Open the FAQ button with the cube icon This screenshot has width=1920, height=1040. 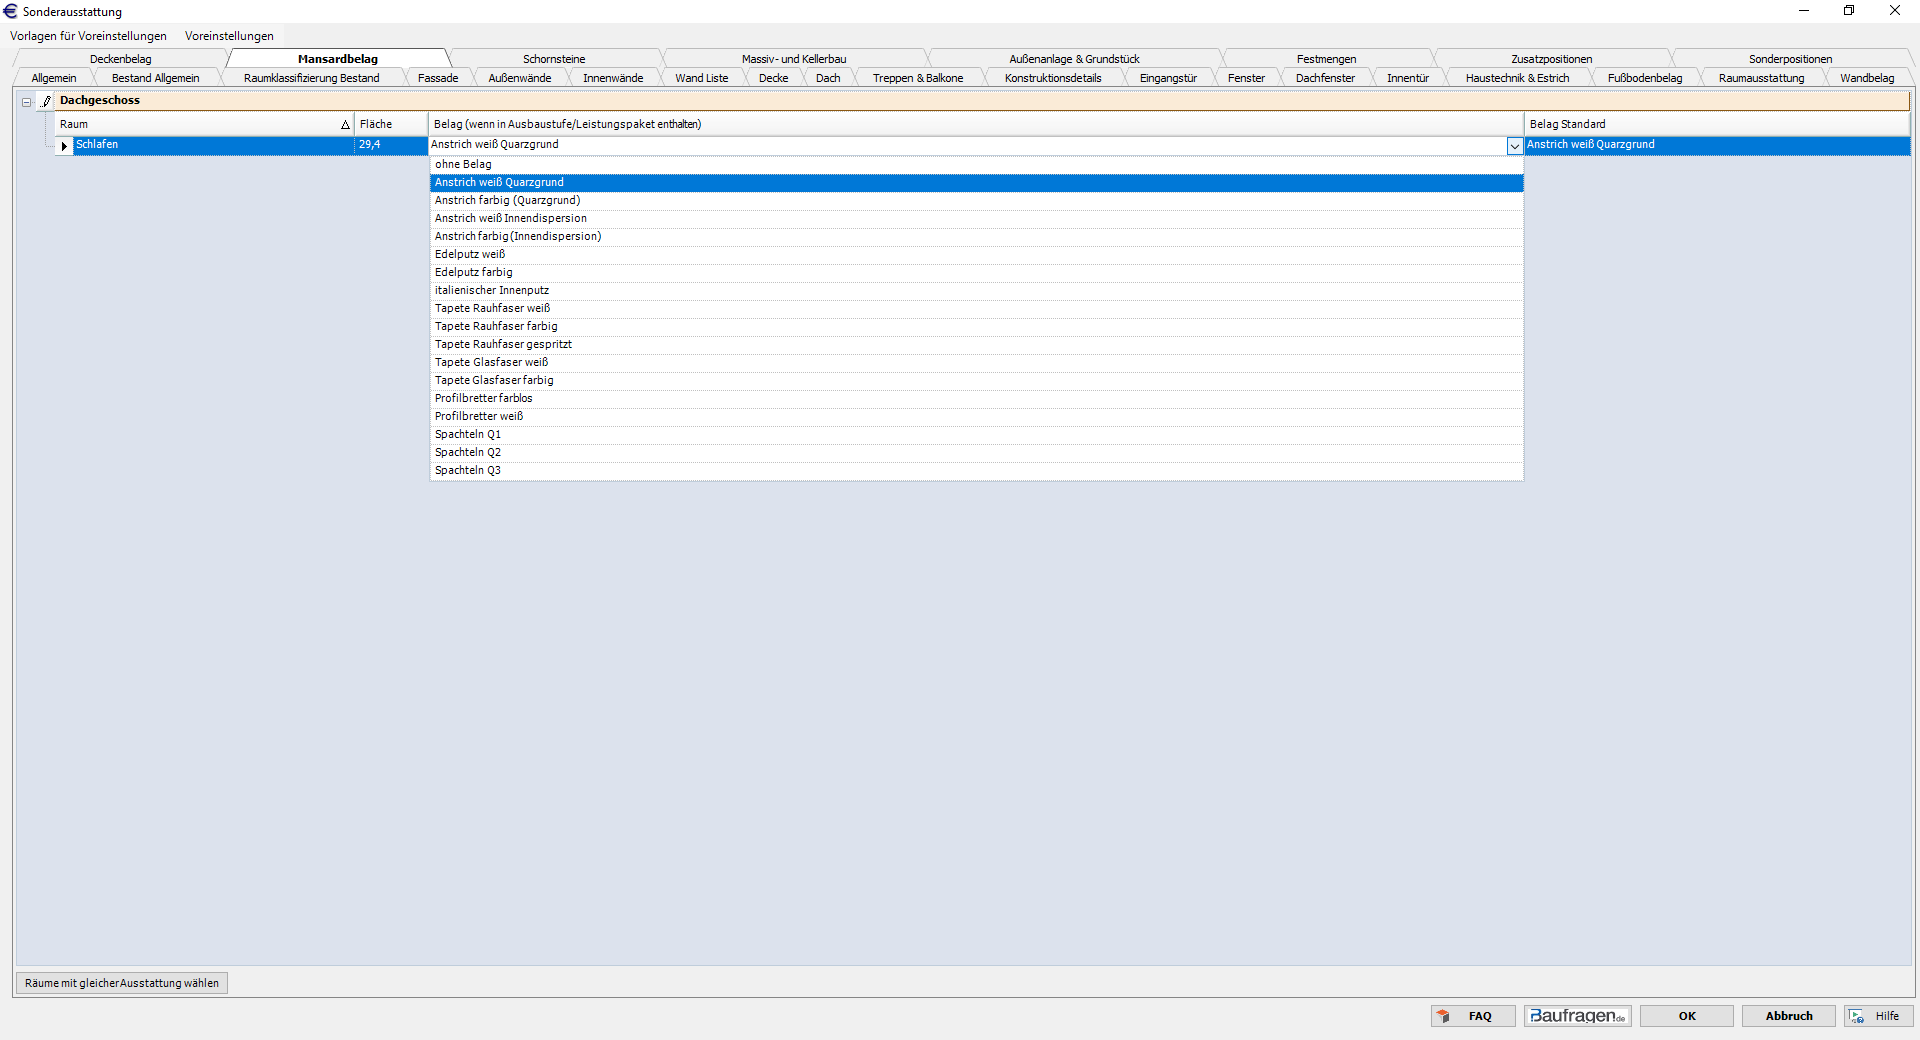coord(1472,1016)
